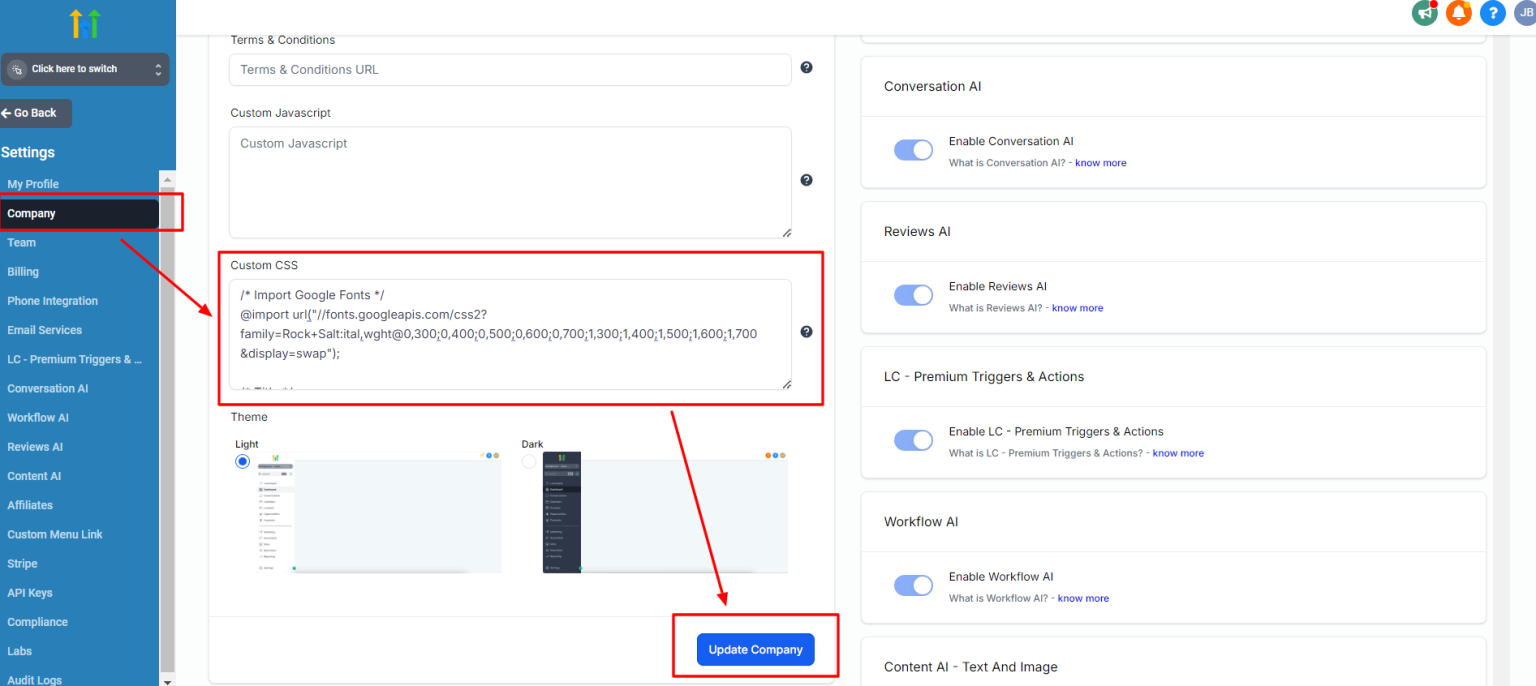Open the orange notification bell
Viewport: 1536px width, 686px height.
(1458, 13)
